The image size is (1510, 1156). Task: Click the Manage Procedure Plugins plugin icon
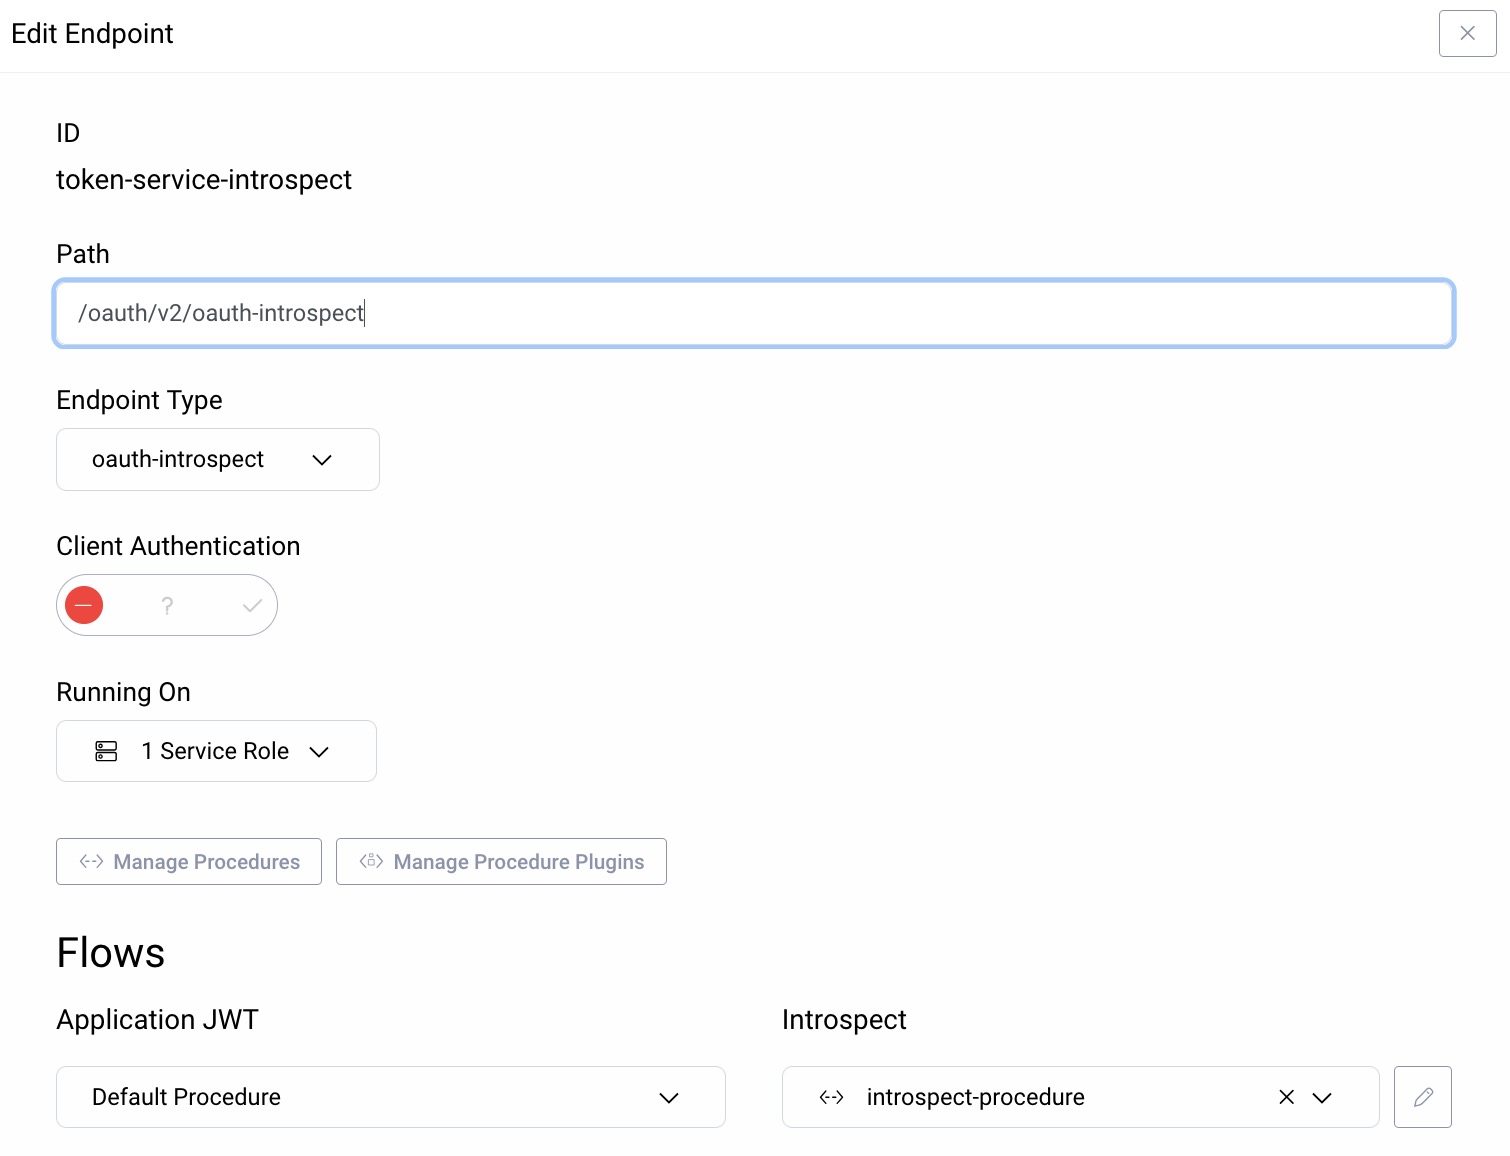pyautogui.click(x=371, y=861)
